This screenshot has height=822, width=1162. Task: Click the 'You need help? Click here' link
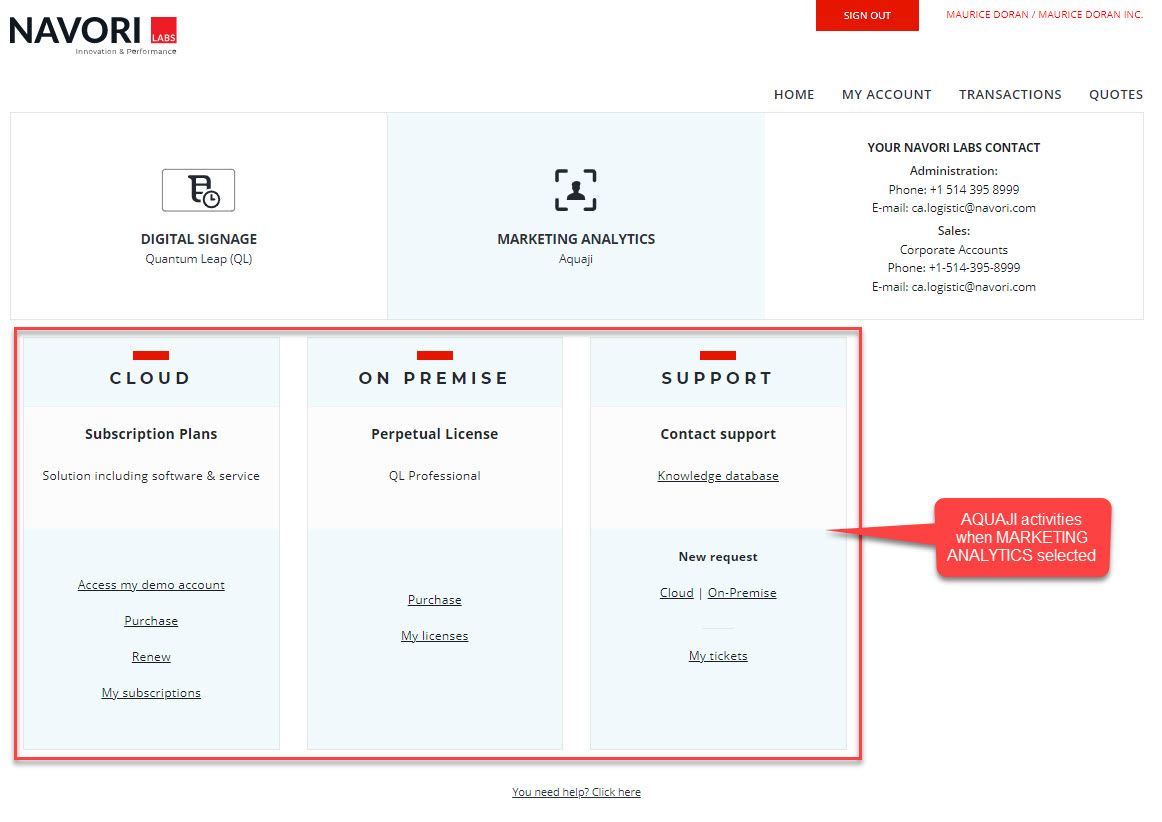[576, 792]
